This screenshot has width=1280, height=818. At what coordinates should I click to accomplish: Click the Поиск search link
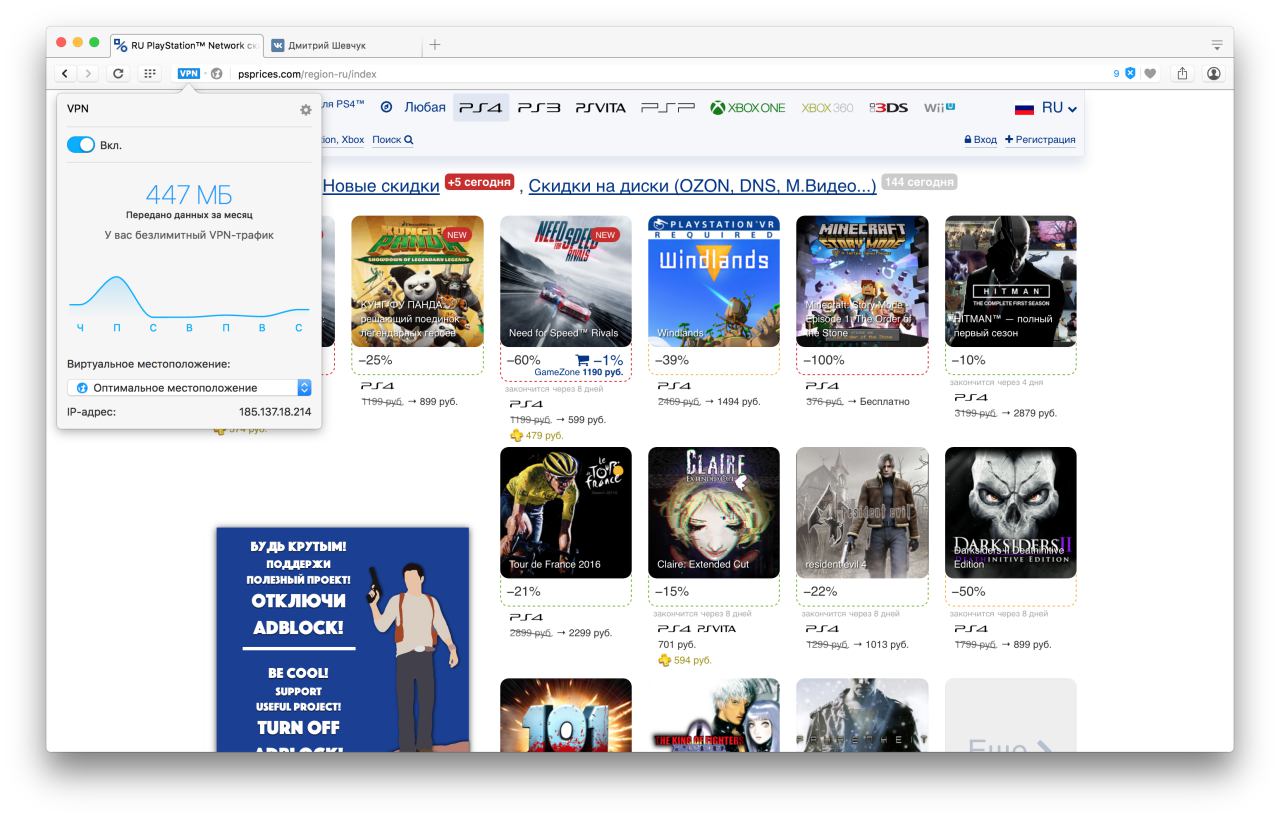(392, 140)
